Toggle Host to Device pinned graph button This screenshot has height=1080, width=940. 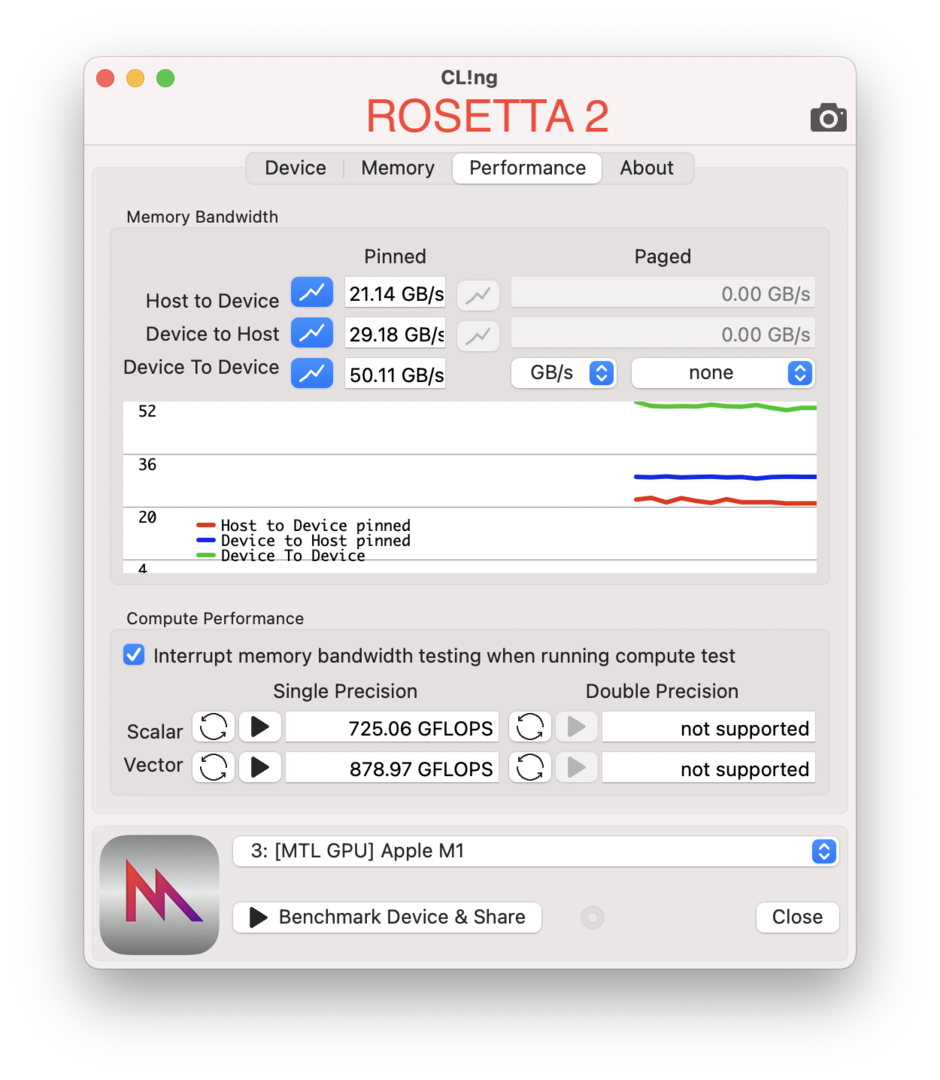point(312,293)
